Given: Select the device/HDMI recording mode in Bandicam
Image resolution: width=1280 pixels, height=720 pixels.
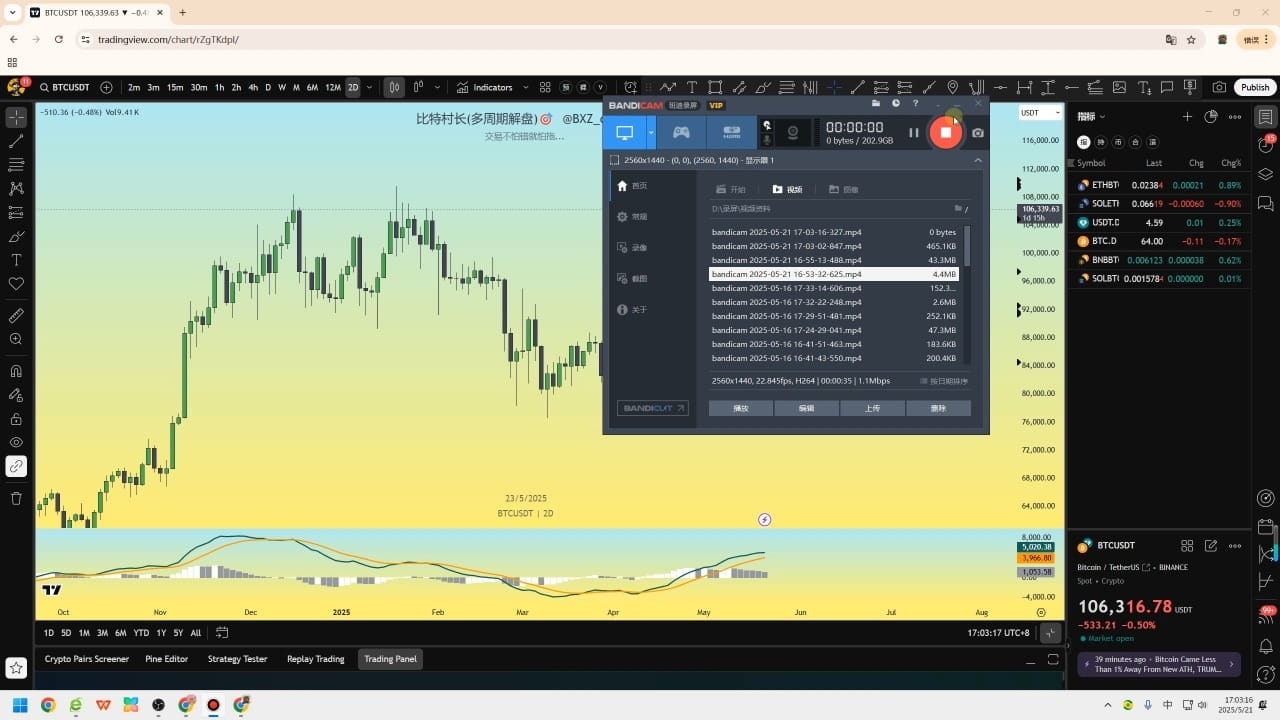Looking at the screenshot, I should tap(731, 131).
